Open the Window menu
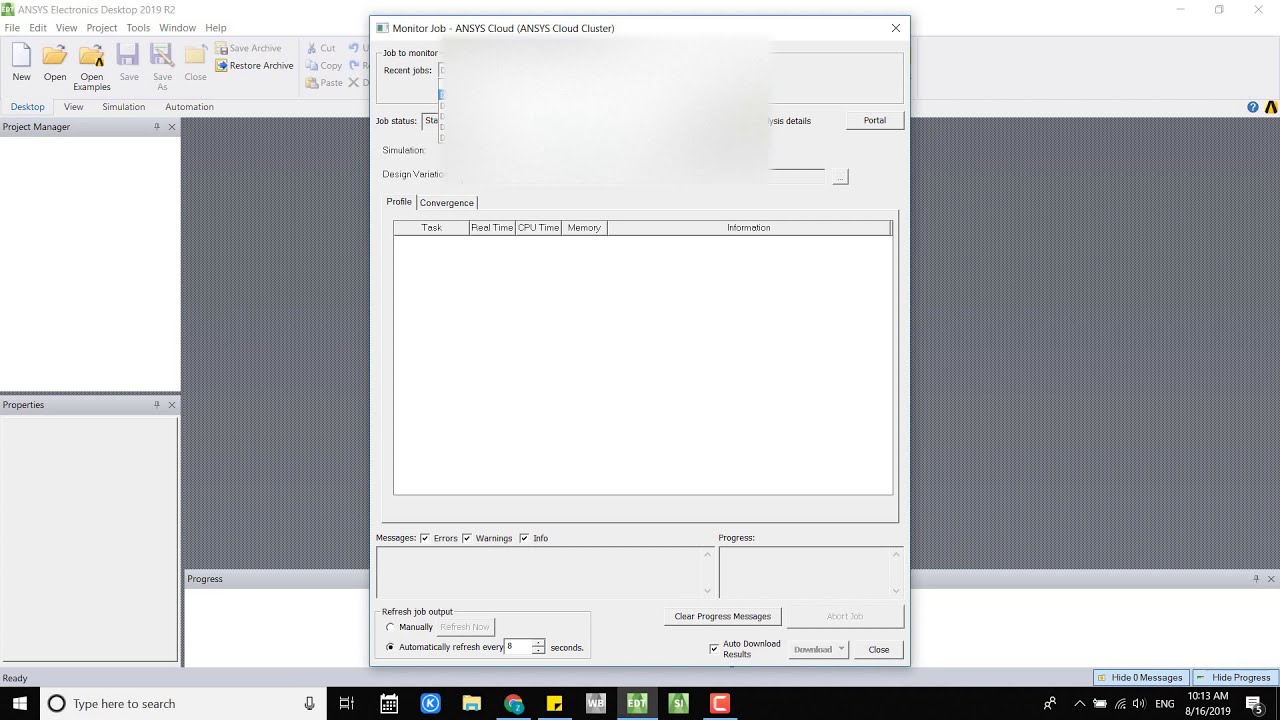The width and height of the screenshot is (1280, 720). point(178,28)
